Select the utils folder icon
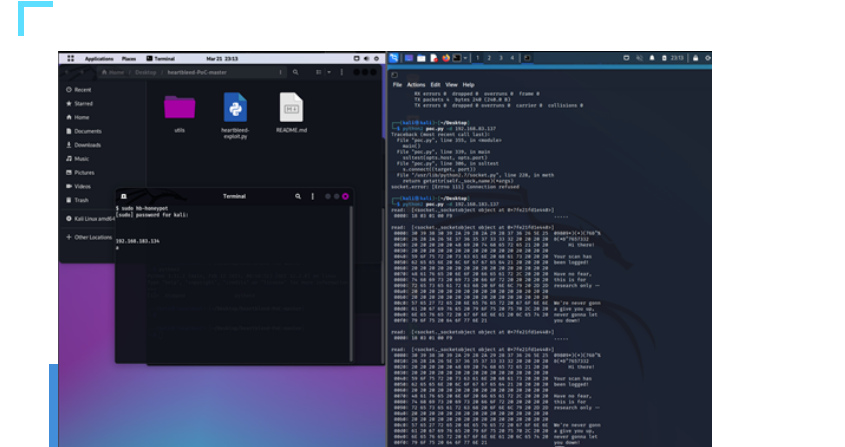 tap(179, 107)
